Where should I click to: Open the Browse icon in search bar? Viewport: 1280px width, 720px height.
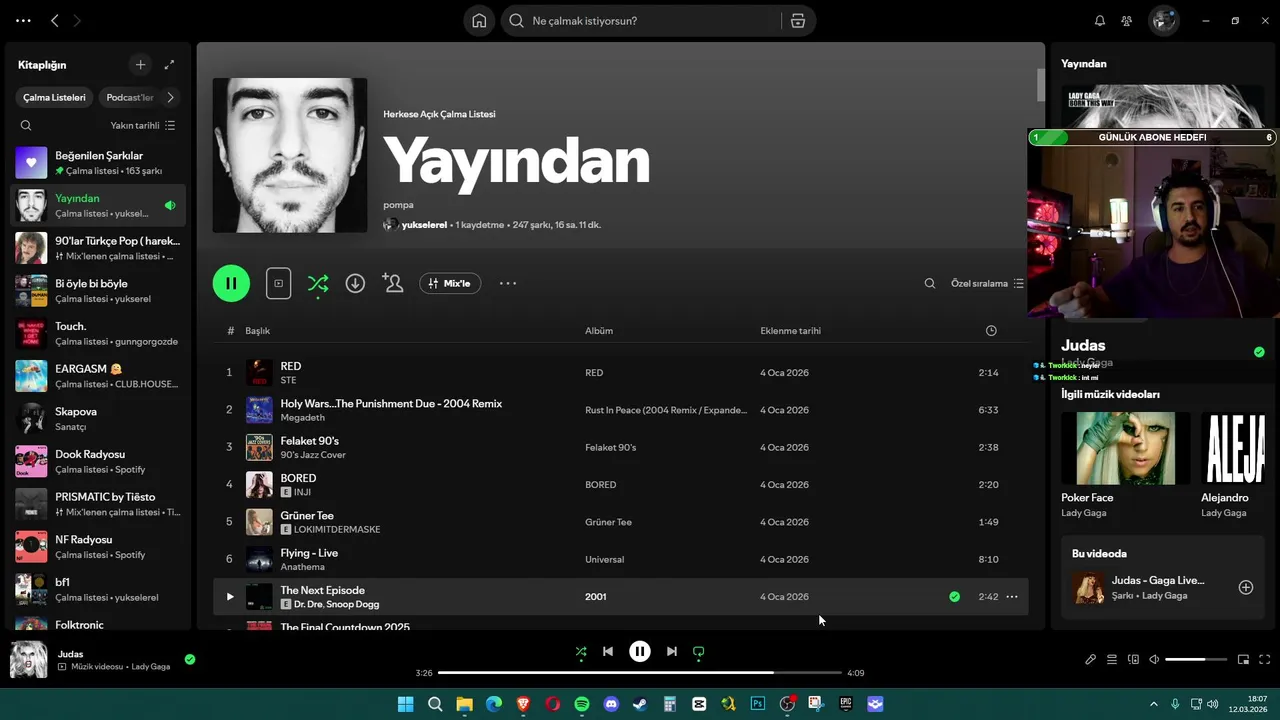(x=797, y=21)
